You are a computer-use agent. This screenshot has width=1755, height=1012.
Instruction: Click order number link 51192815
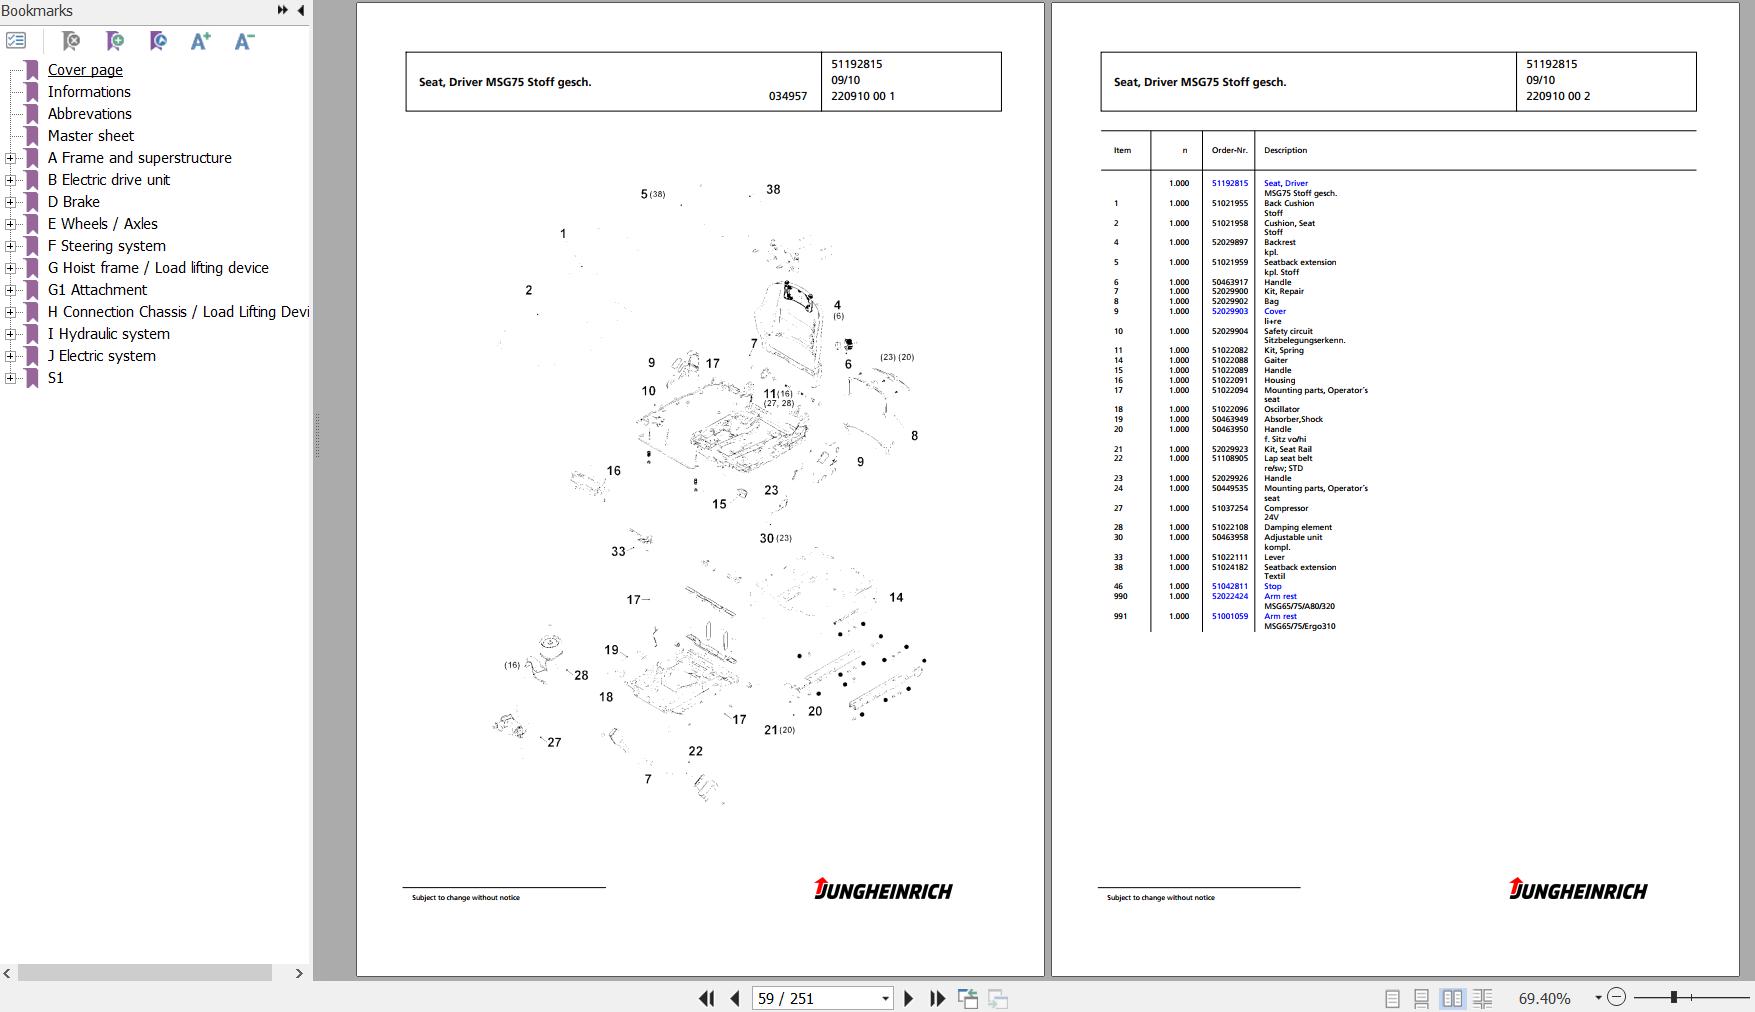point(1229,183)
